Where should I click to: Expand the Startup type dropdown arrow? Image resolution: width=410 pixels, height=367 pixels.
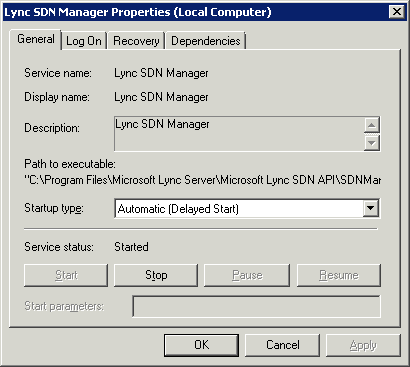pyautogui.click(x=370, y=209)
